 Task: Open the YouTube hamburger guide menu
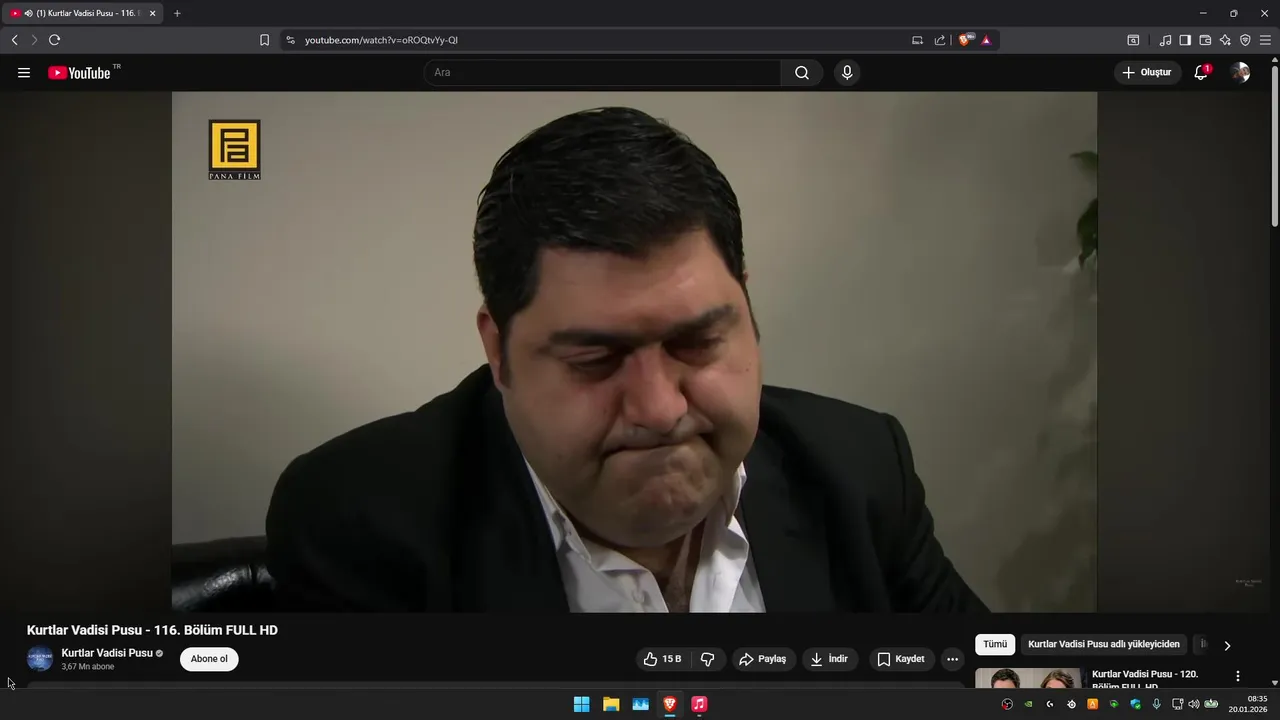pos(24,73)
